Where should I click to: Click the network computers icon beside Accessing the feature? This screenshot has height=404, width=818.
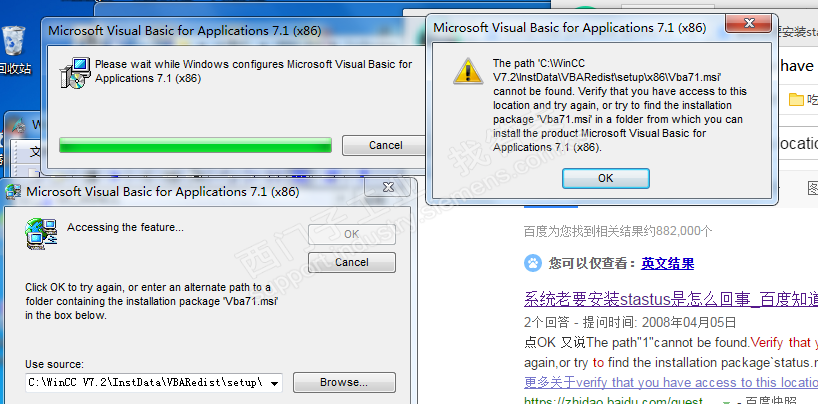click(x=40, y=234)
